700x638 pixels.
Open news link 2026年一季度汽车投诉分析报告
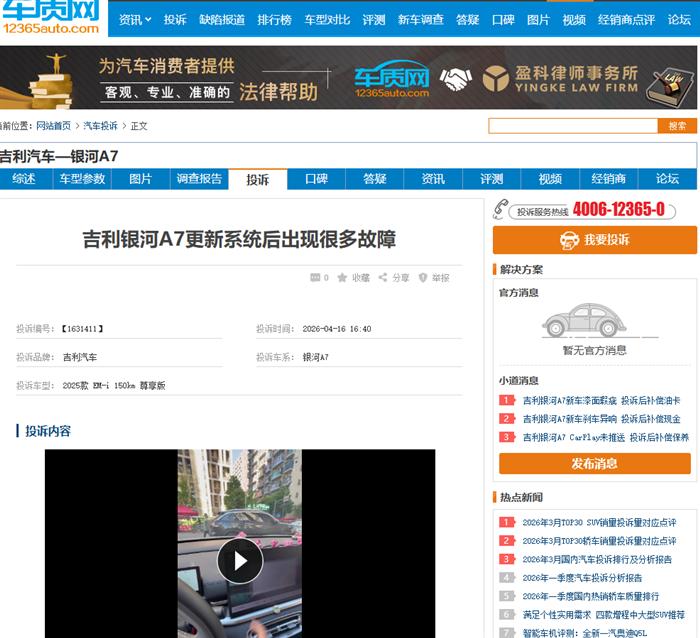click(582, 578)
